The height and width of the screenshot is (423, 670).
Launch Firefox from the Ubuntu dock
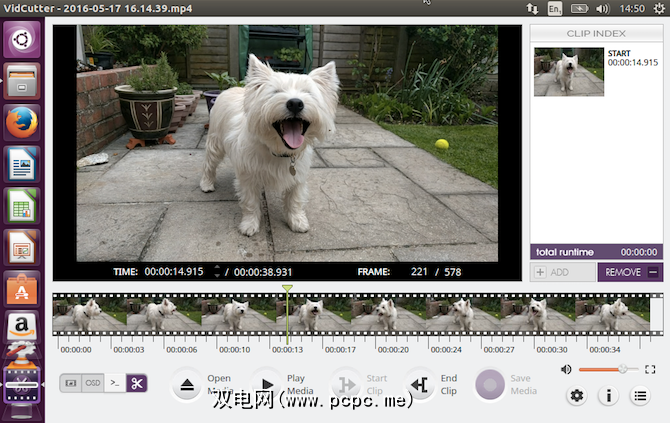point(22,122)
